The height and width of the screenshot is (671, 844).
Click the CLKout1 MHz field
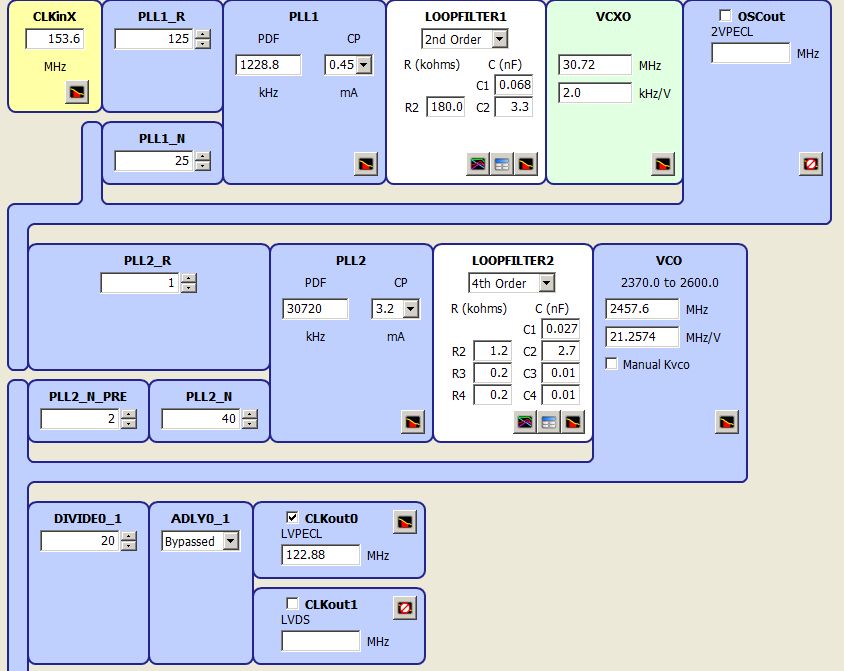320,641
